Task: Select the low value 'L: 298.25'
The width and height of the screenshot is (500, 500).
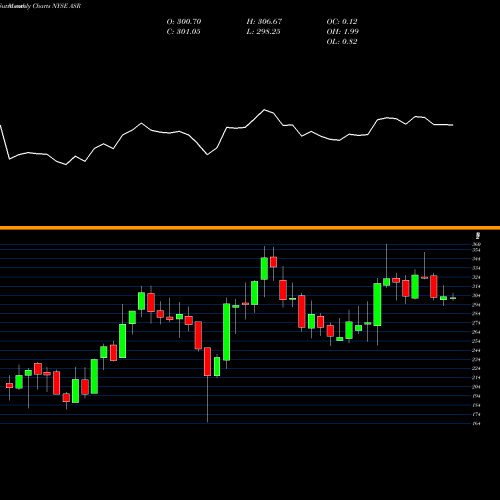Action: coord(263,32)
